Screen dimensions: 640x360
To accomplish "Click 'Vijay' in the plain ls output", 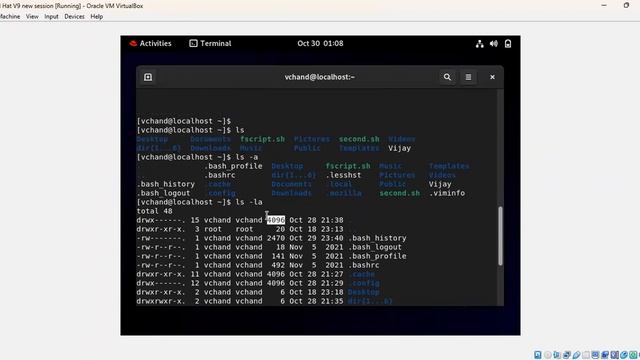I will point(400,148).
